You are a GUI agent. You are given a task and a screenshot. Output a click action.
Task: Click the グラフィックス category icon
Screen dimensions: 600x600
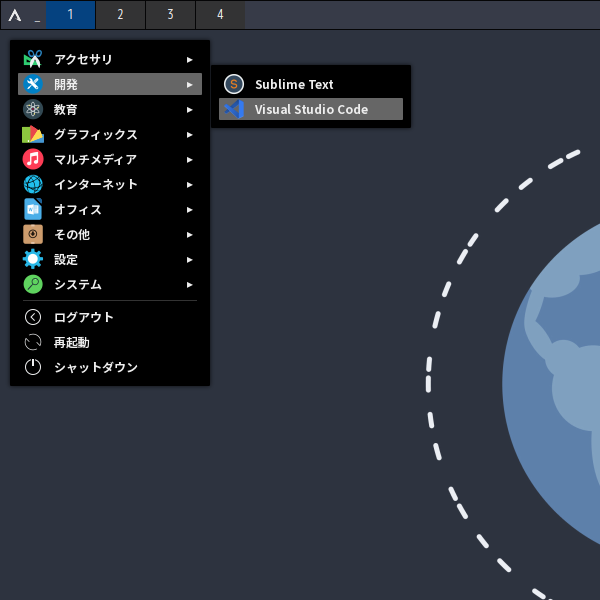(33, 135)
